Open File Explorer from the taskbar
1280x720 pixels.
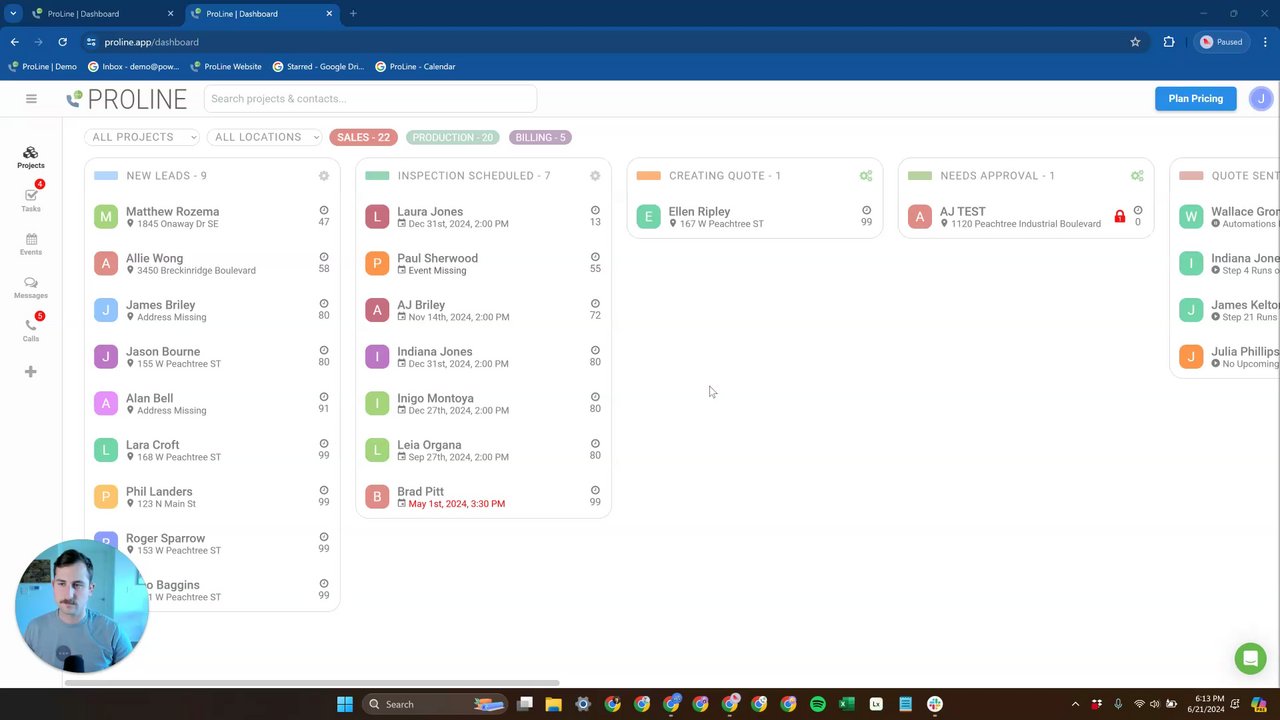(x=554, y=704)
